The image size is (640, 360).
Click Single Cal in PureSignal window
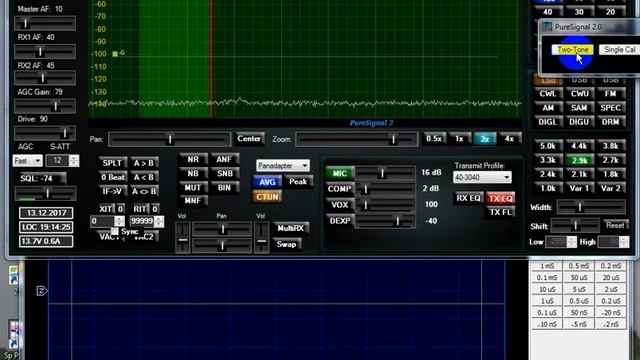619,50
